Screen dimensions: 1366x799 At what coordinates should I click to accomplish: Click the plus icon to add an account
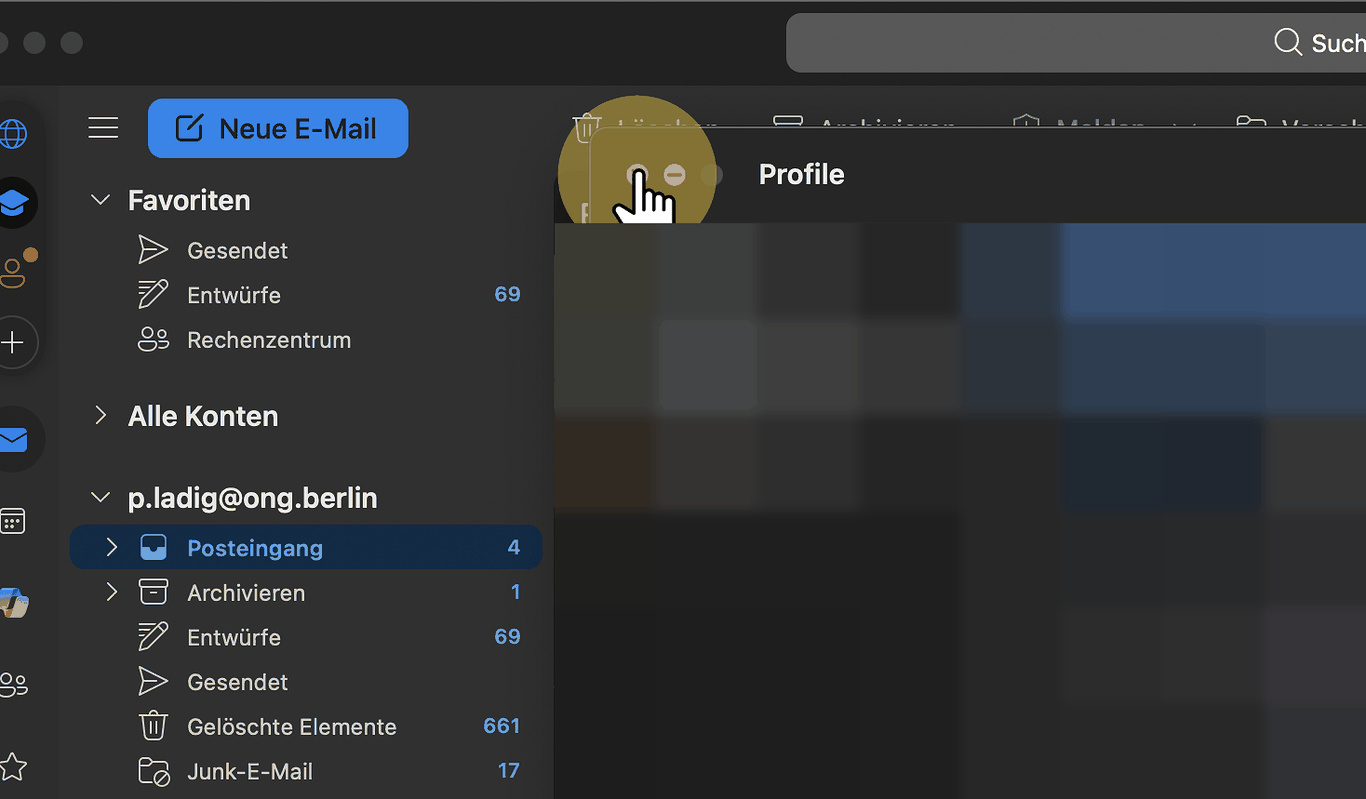pos(13,343)
